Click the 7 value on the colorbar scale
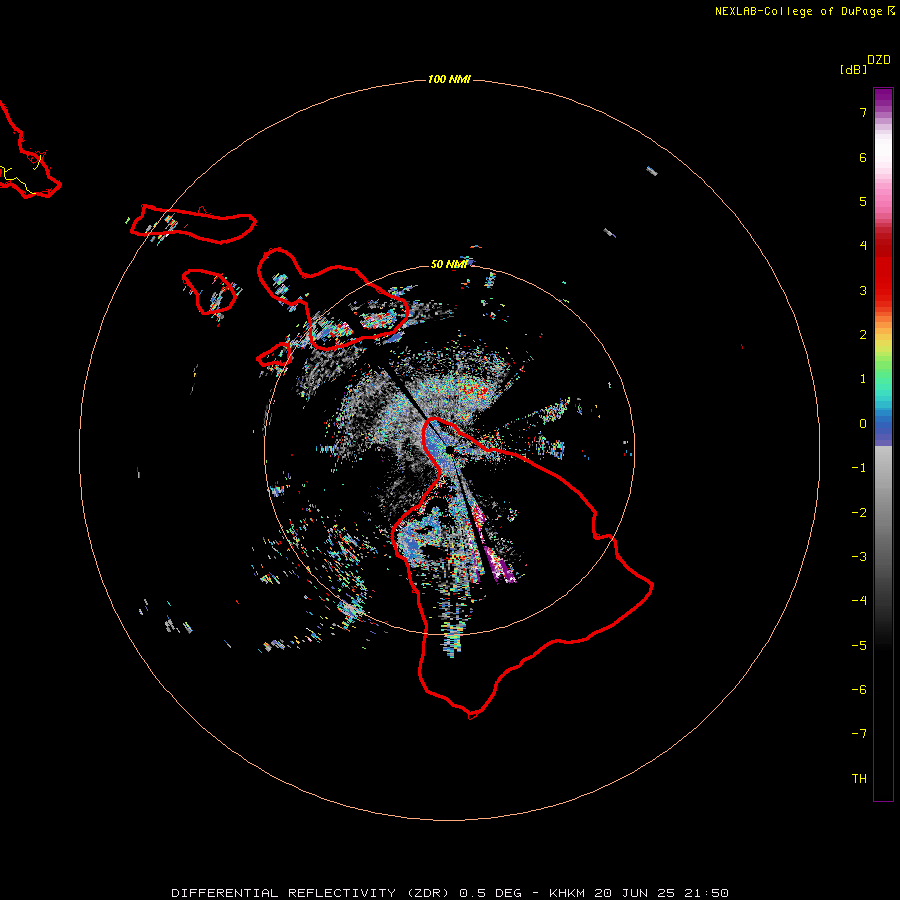Screen dimensions: 900x900 click(x=863, y=112)
